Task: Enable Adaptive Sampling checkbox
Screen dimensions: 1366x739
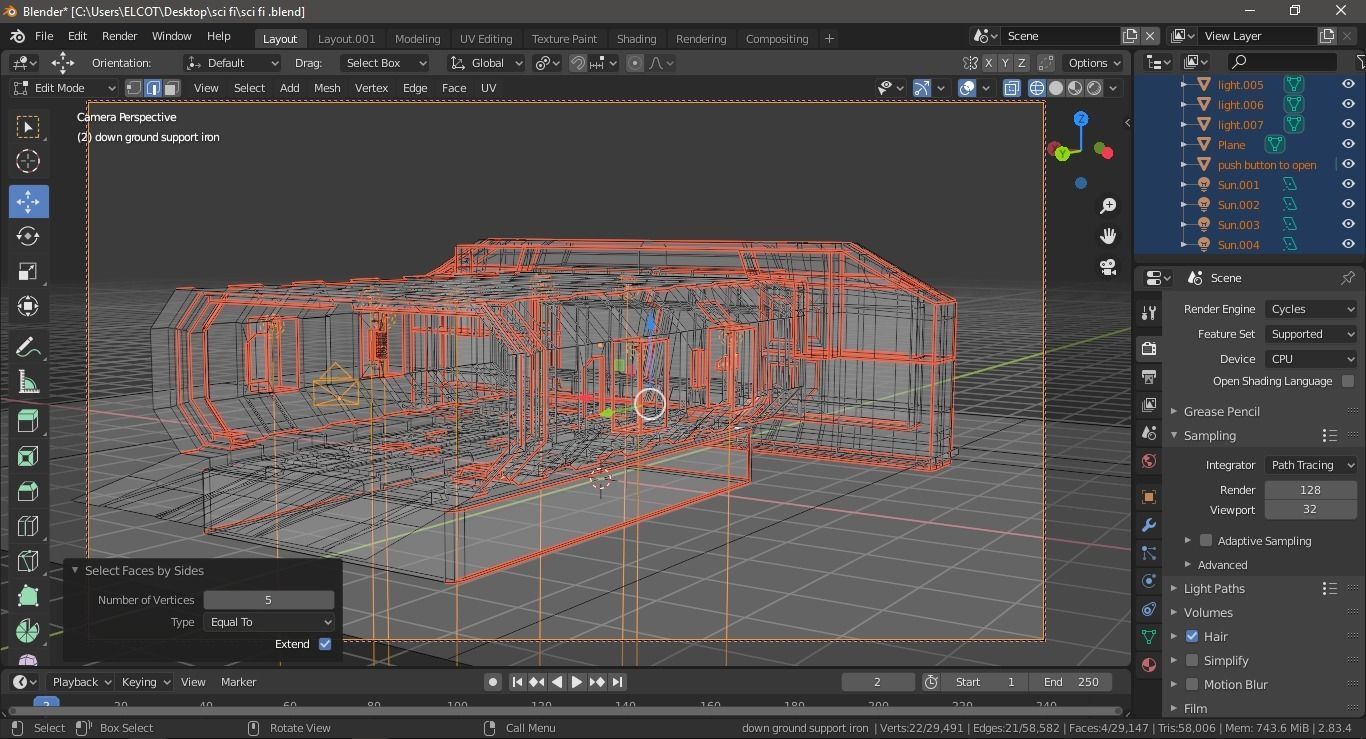Action: click(x=1206, y=541)
